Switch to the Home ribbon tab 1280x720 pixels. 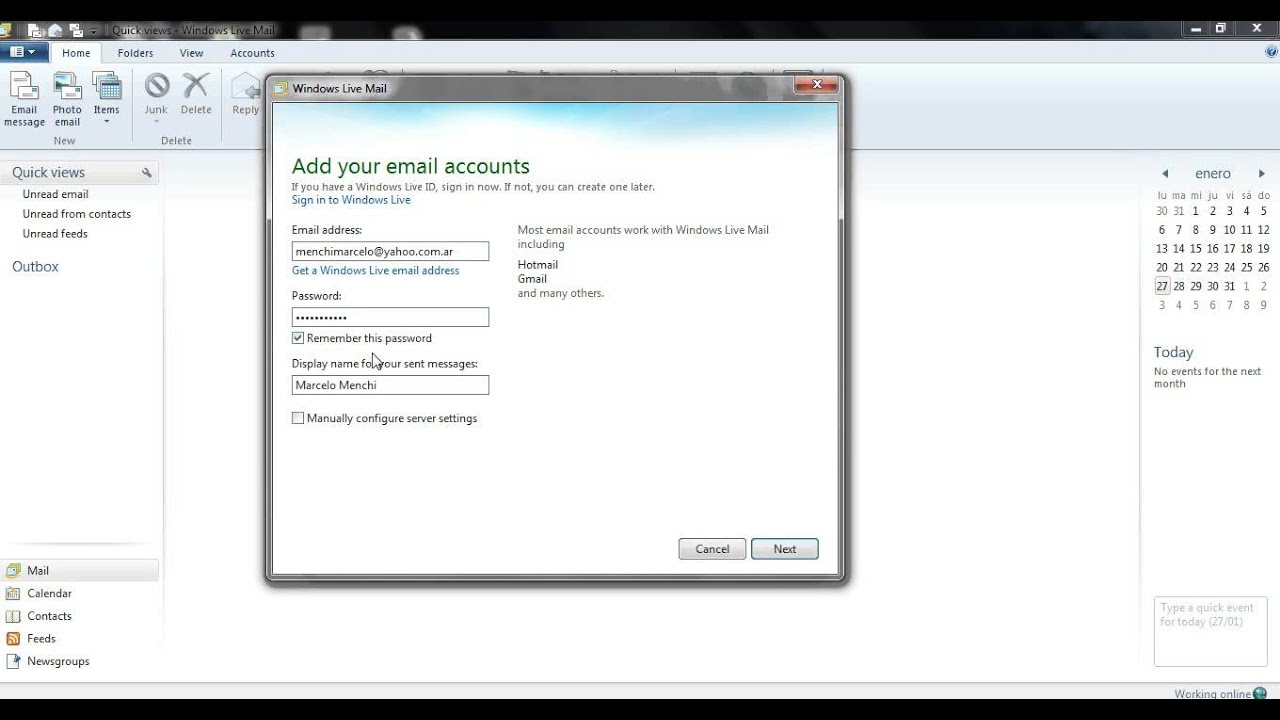(76, 53)
